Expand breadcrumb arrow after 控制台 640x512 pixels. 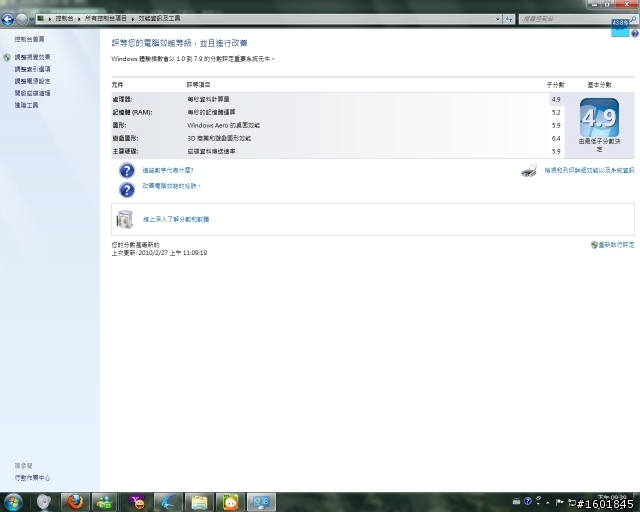click(79, 19)
